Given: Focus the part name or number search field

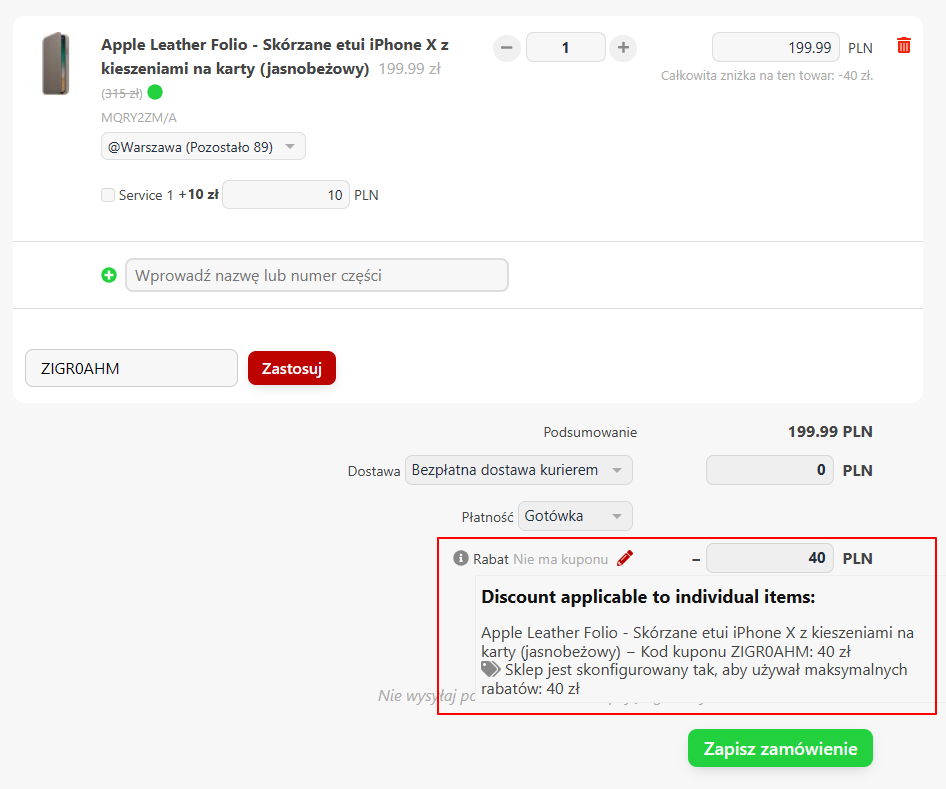Looking at the screenshot, I should [x=317, y=276].
